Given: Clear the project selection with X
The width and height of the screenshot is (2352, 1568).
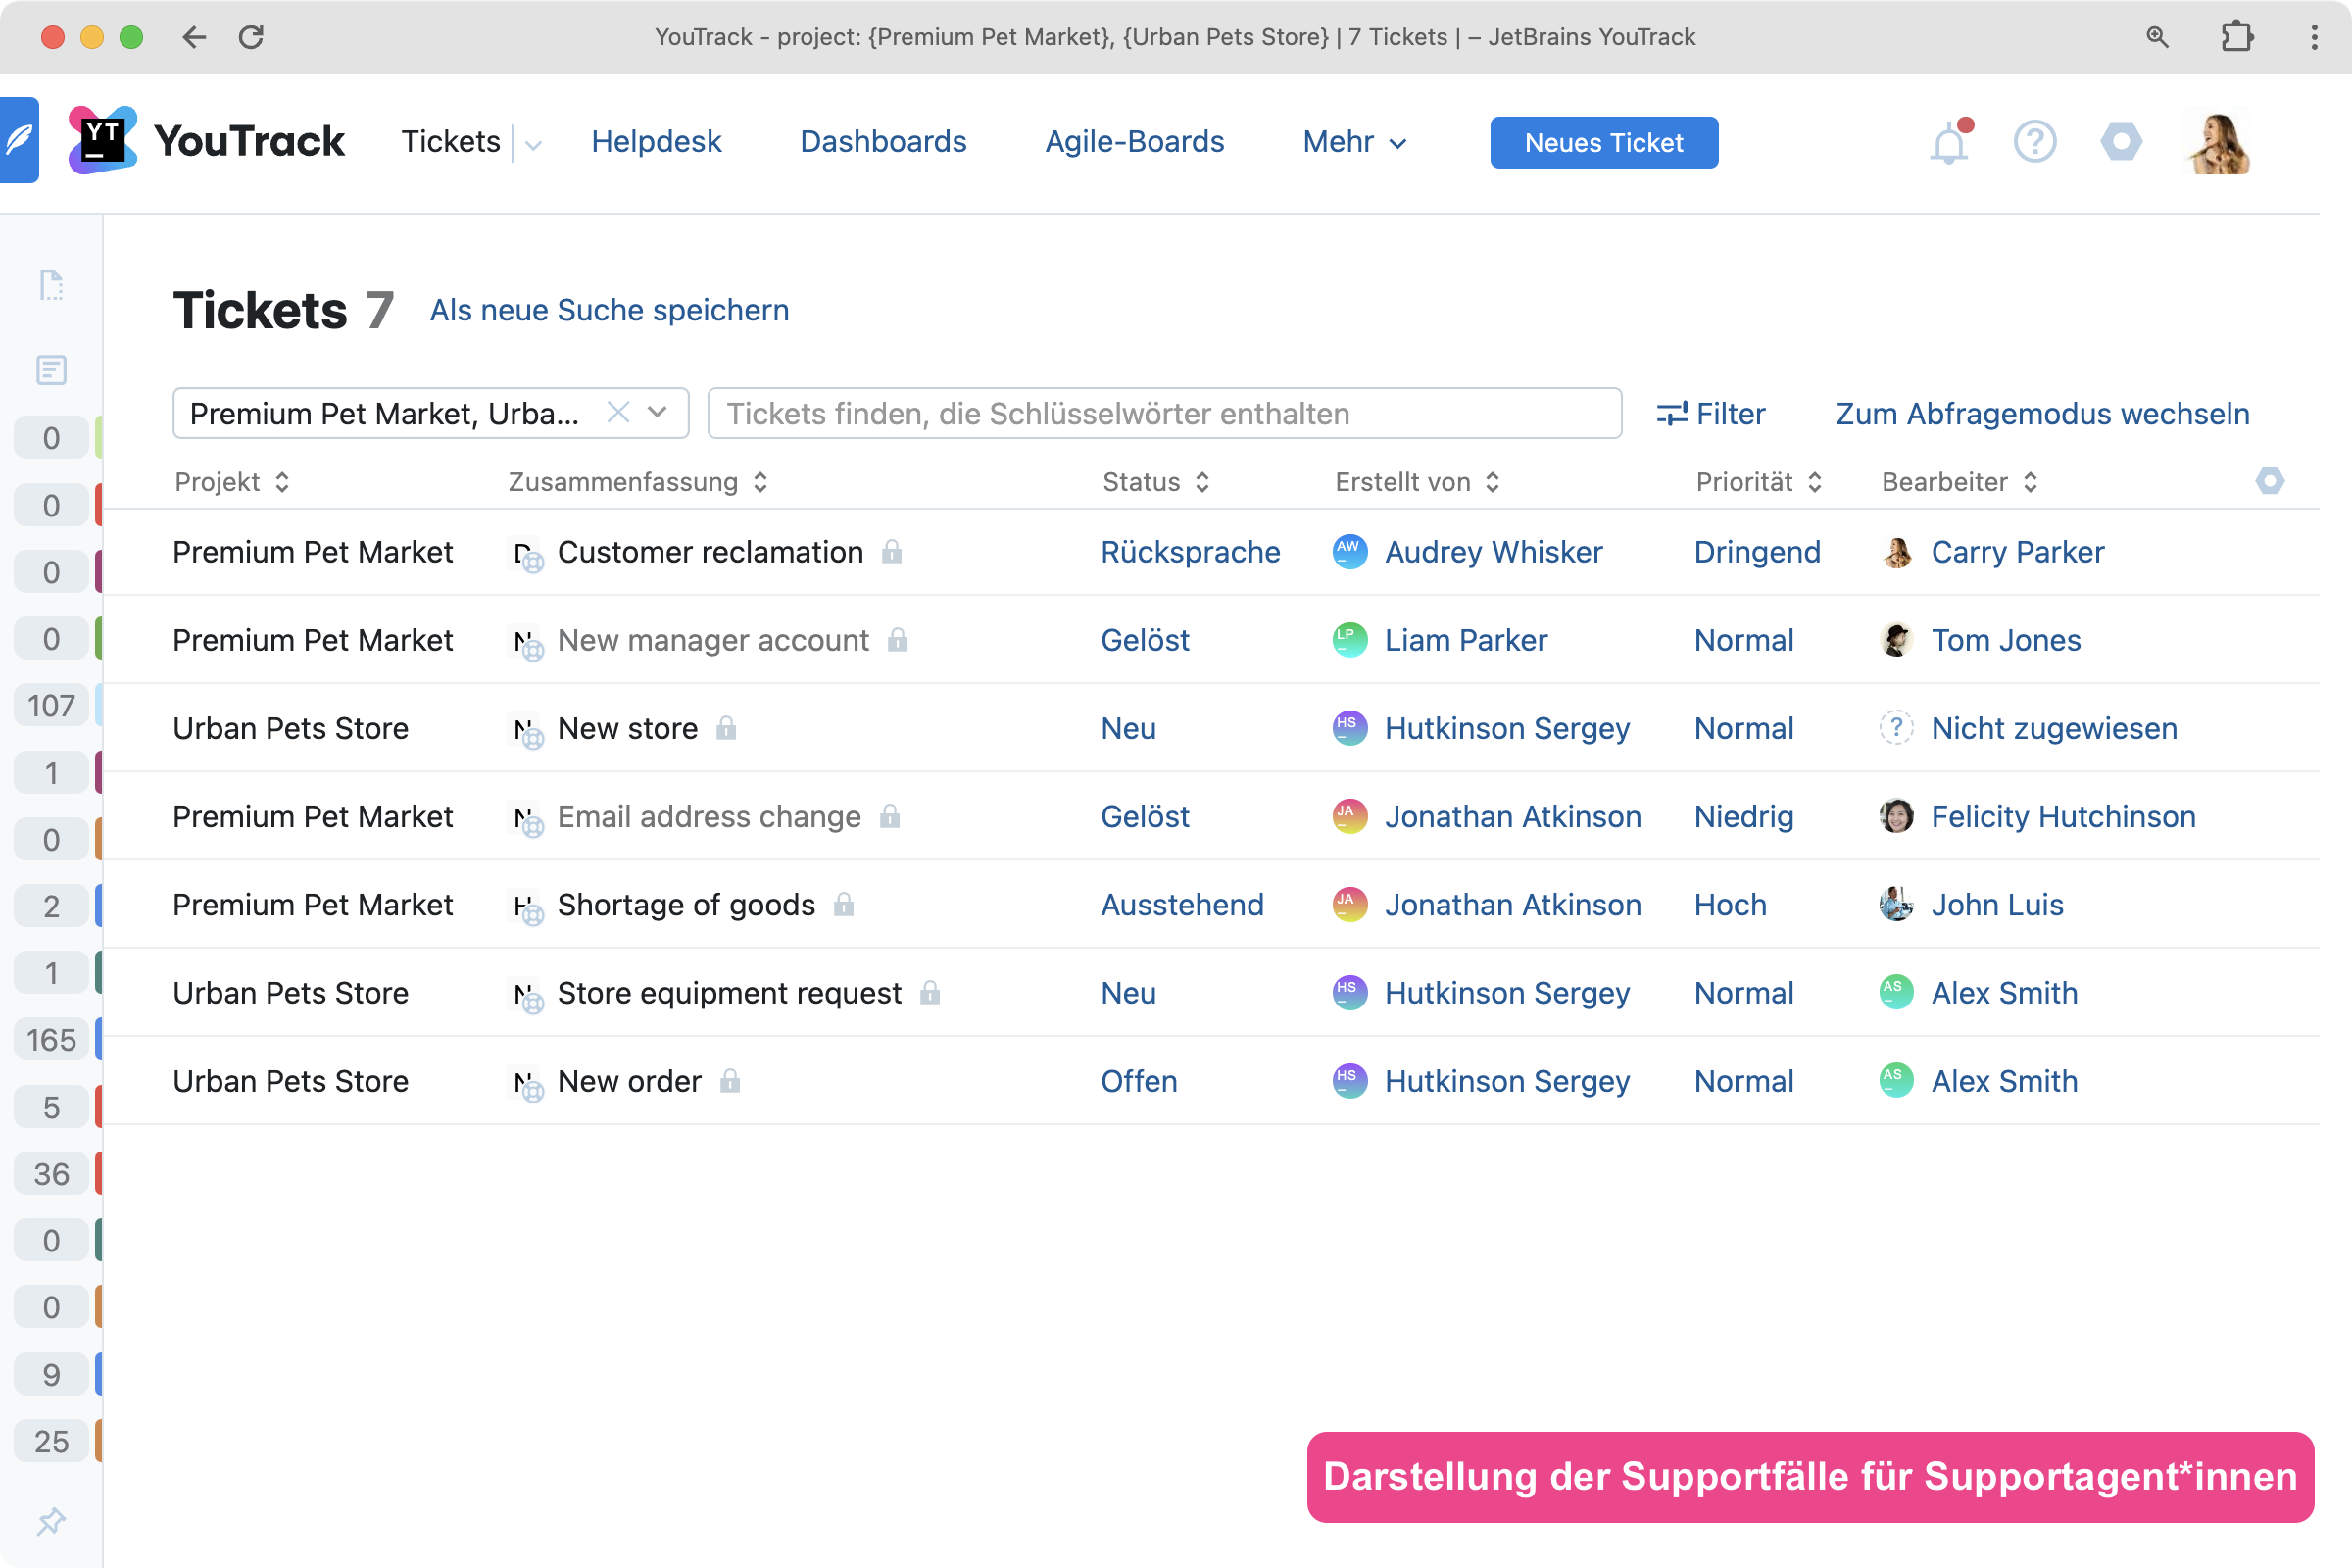Looking at the screenshot, I should 618,412.
